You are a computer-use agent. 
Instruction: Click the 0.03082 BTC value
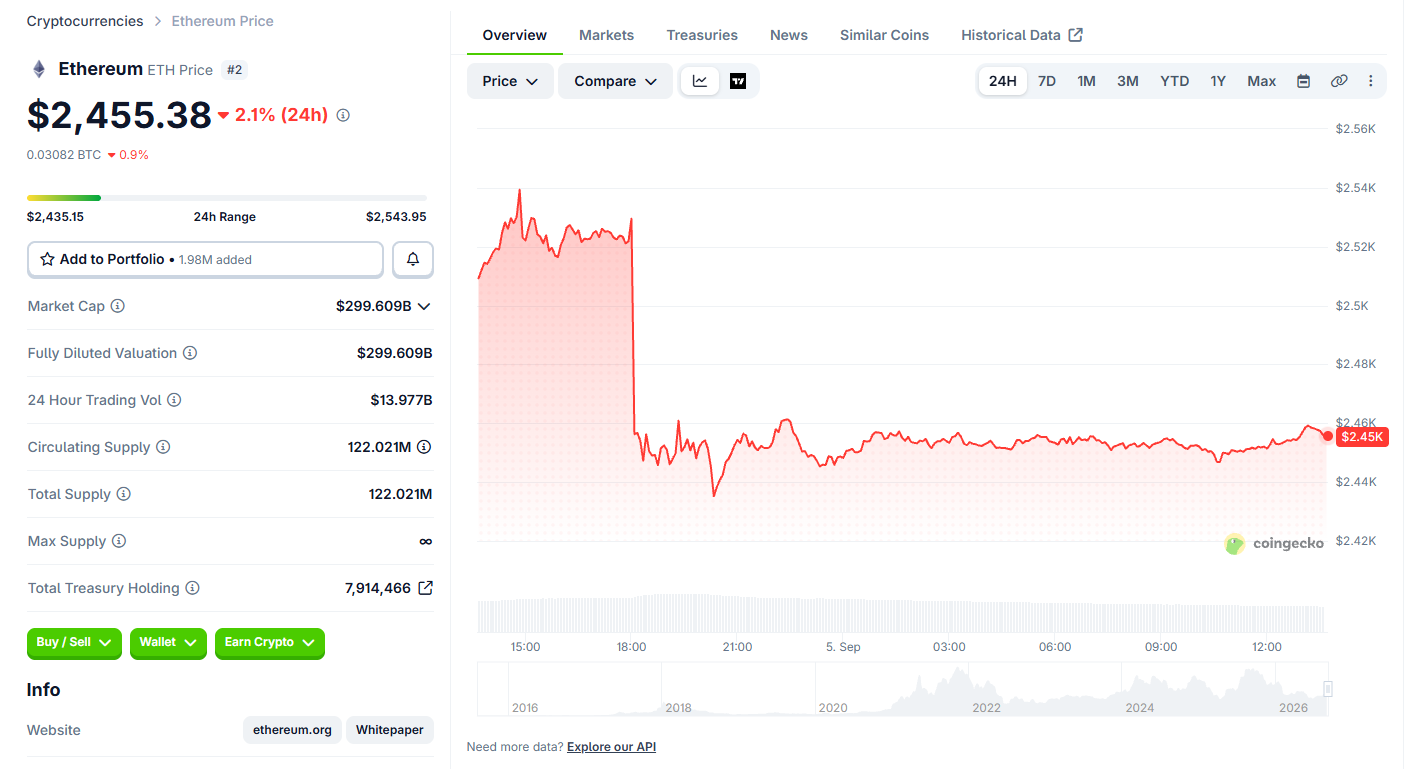(64, 155)
